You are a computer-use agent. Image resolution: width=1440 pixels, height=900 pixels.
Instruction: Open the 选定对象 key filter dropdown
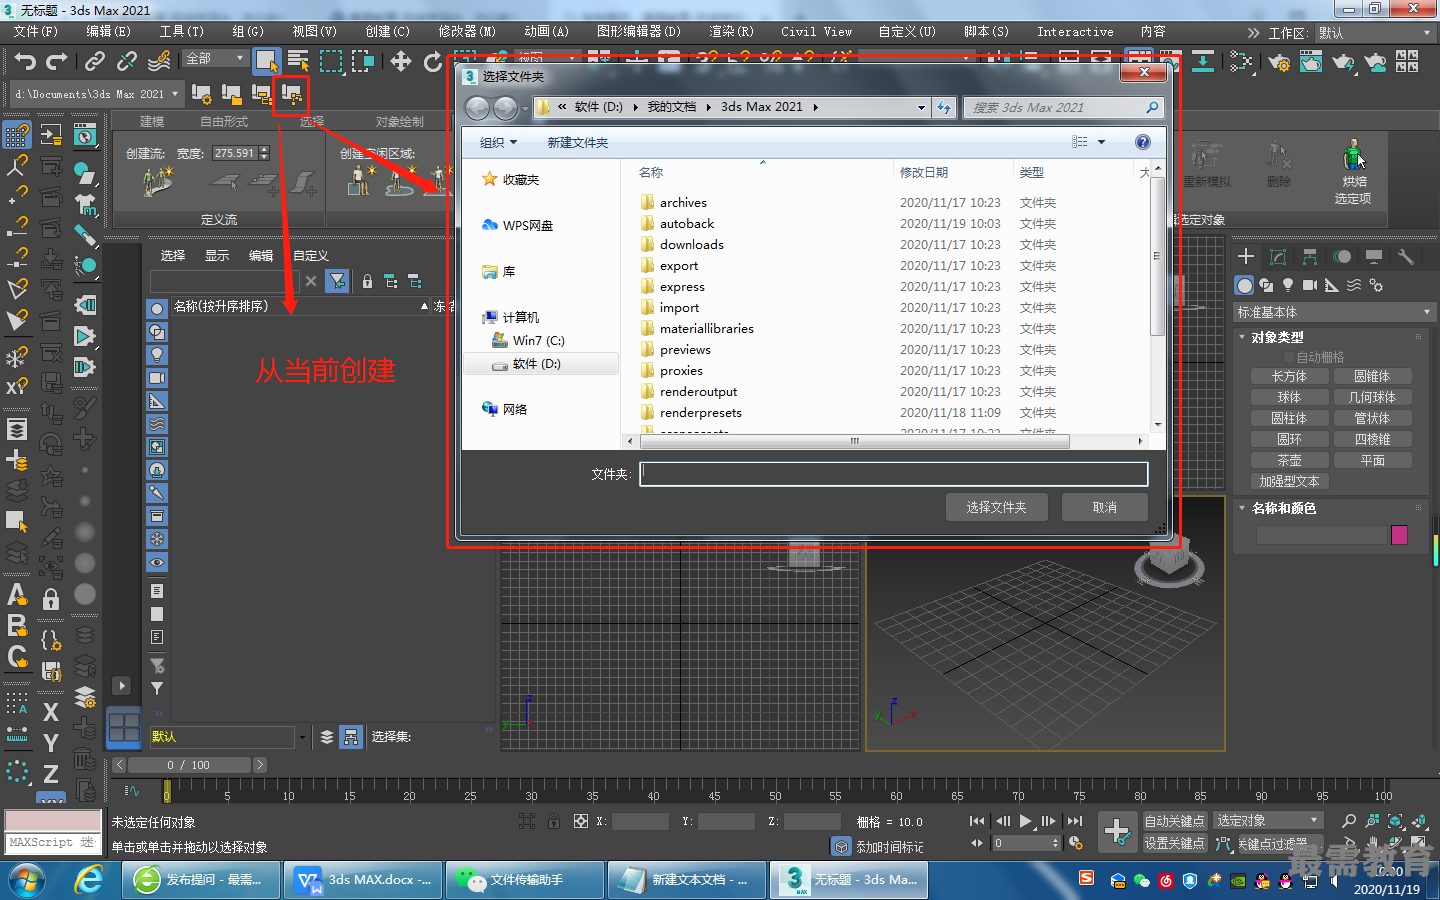[x=1268, y=820]
